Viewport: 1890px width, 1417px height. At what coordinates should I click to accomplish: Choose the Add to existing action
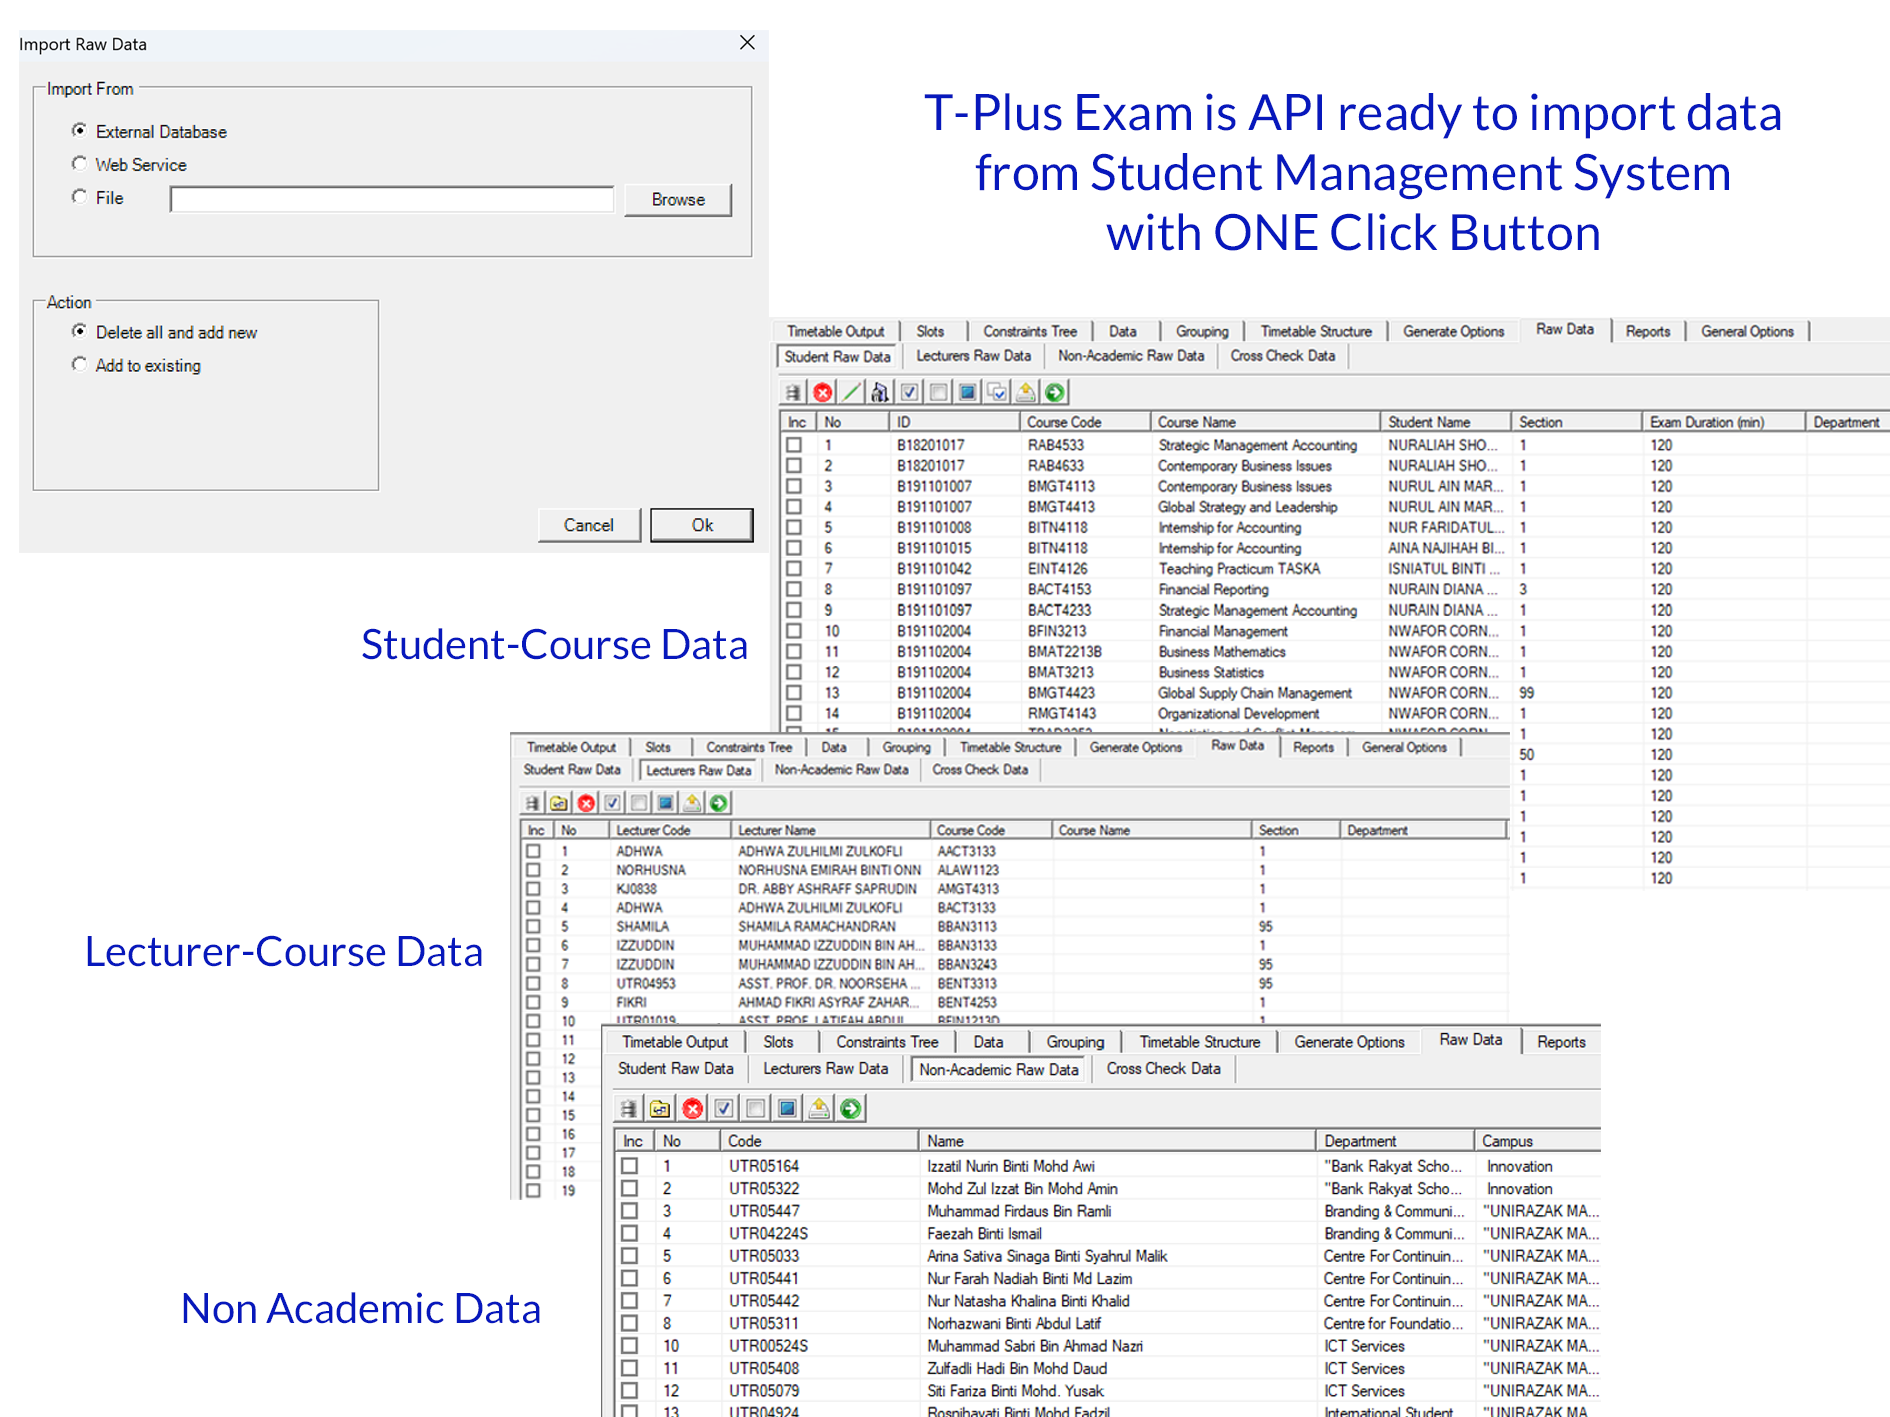[79, 365]
